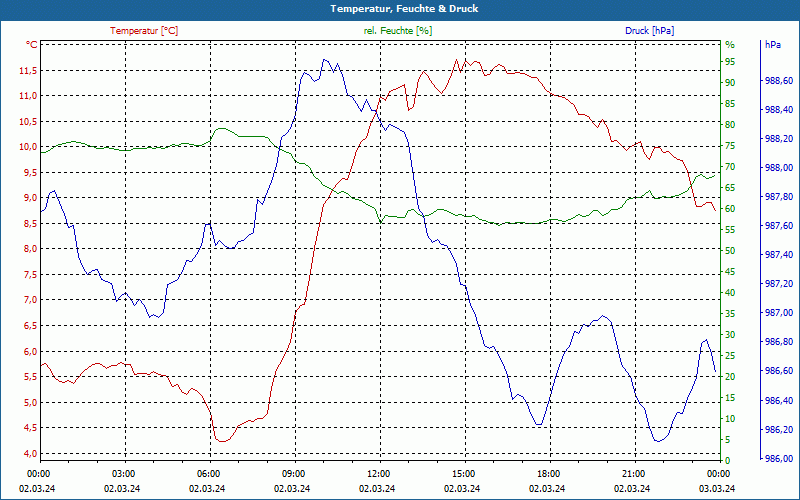Viewport: 800px width, 500px height.
Task: Select the red 'Temperatur [°C]' legend label
Action: pyautogui.click(x=144, y=31)
